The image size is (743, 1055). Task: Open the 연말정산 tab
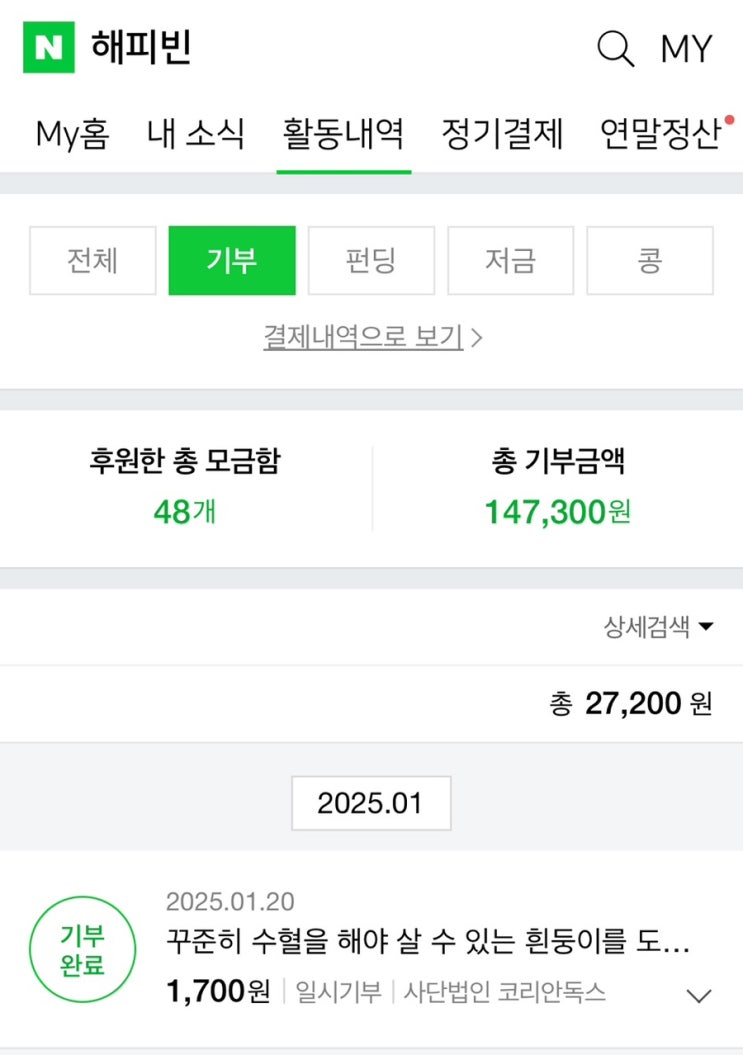click(660, 134)
